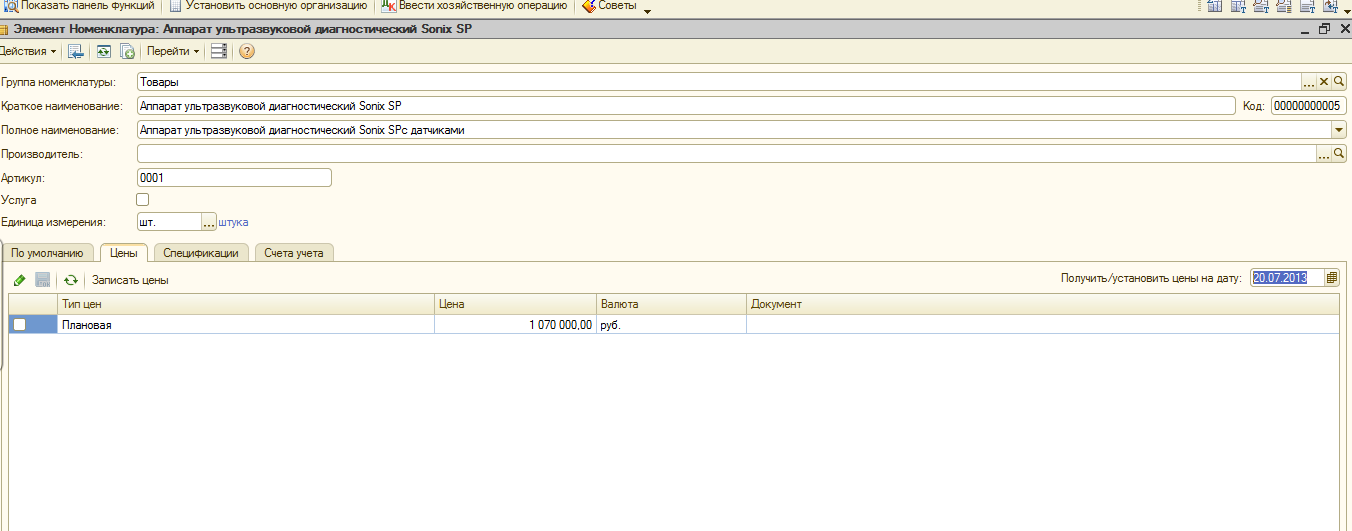Viewport: 1352px width, 531px height.
Task: Expand the Полное наименование dropdown
Action: coord(1338,130)
